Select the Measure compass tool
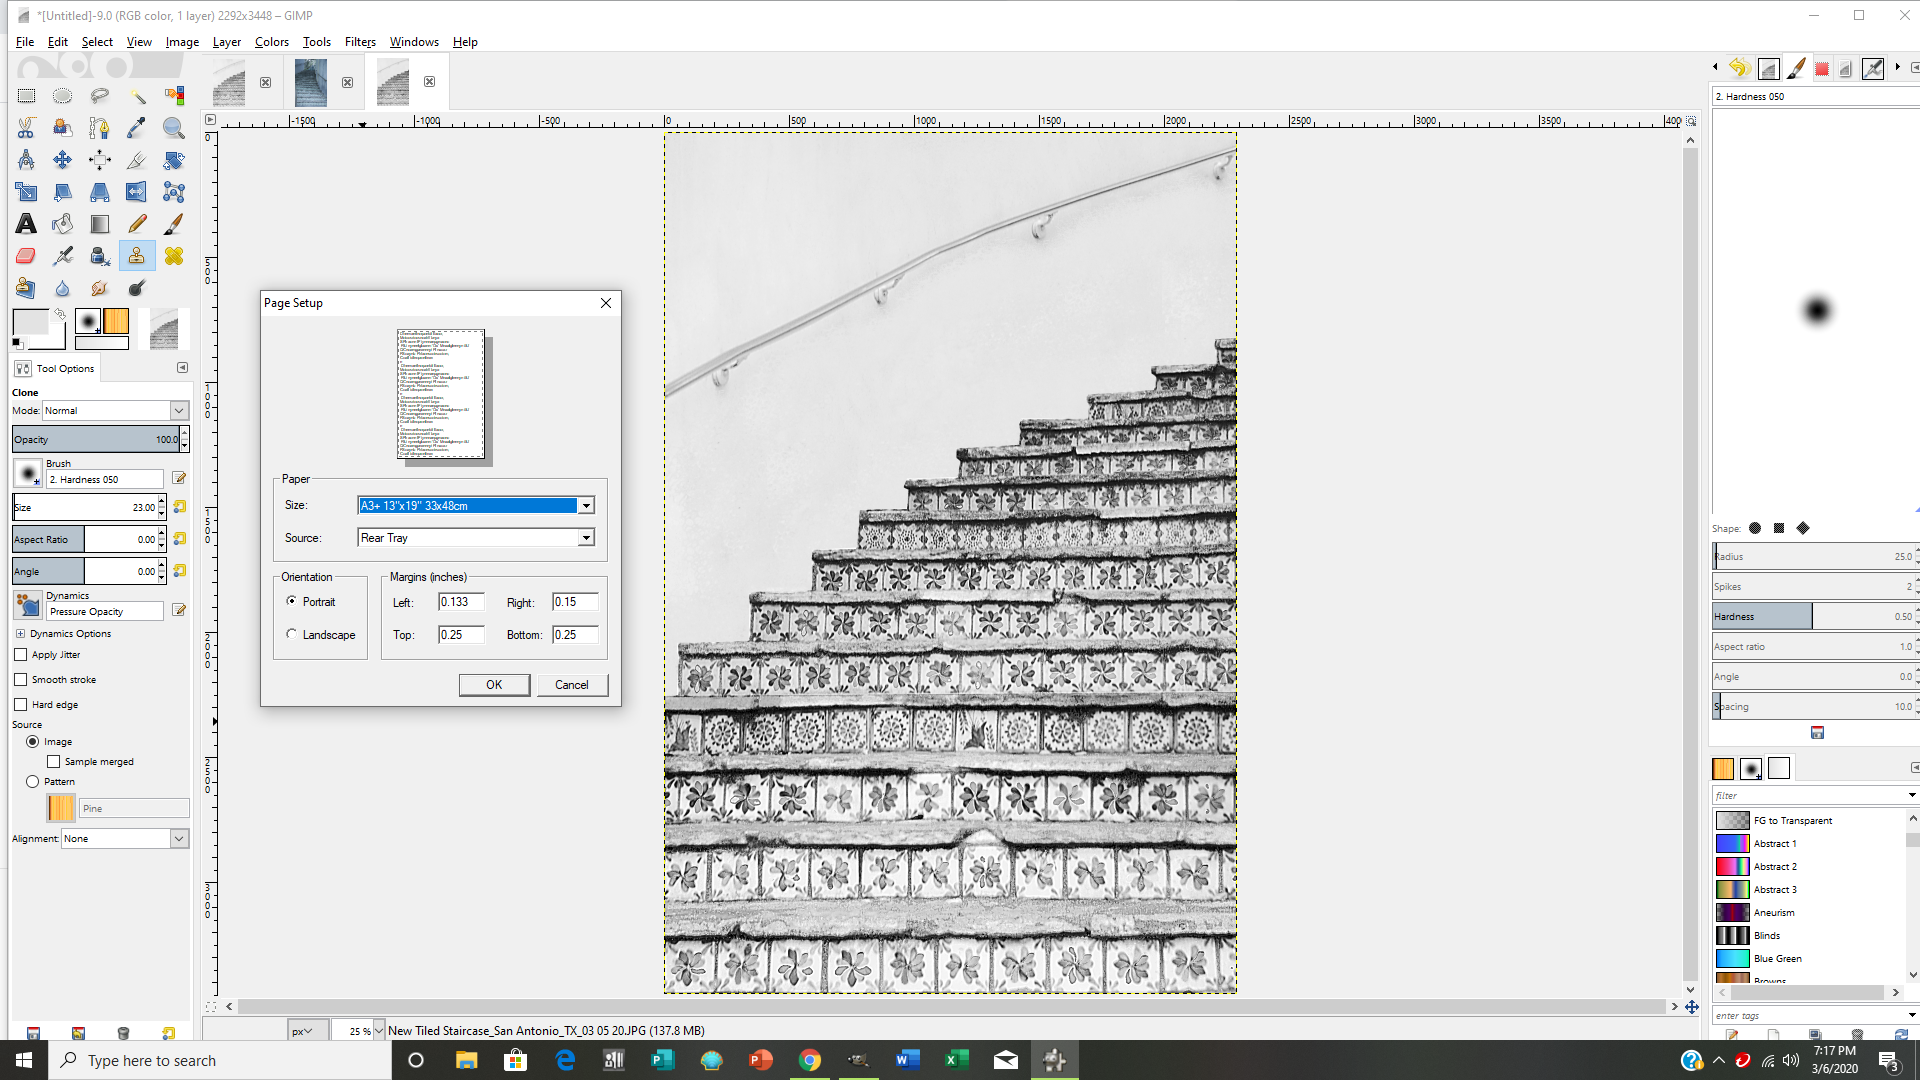The width and height of the screenshot is (1920, 1080). tap(26, 160)
